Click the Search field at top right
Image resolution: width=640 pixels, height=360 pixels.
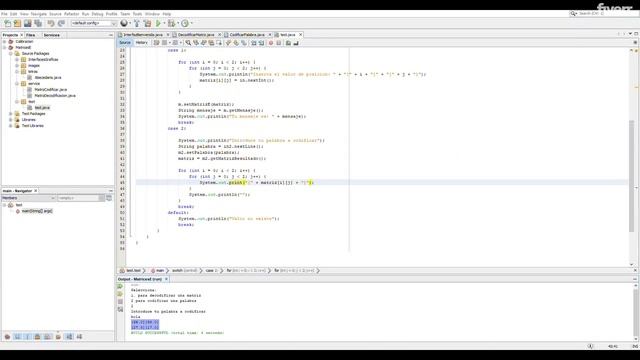point(603,14)
